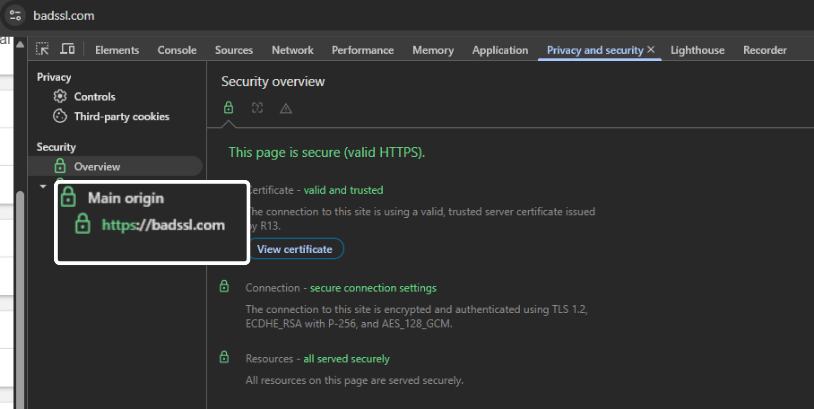
Task: Switch to the Memory tab
Action: pos(433,50)
